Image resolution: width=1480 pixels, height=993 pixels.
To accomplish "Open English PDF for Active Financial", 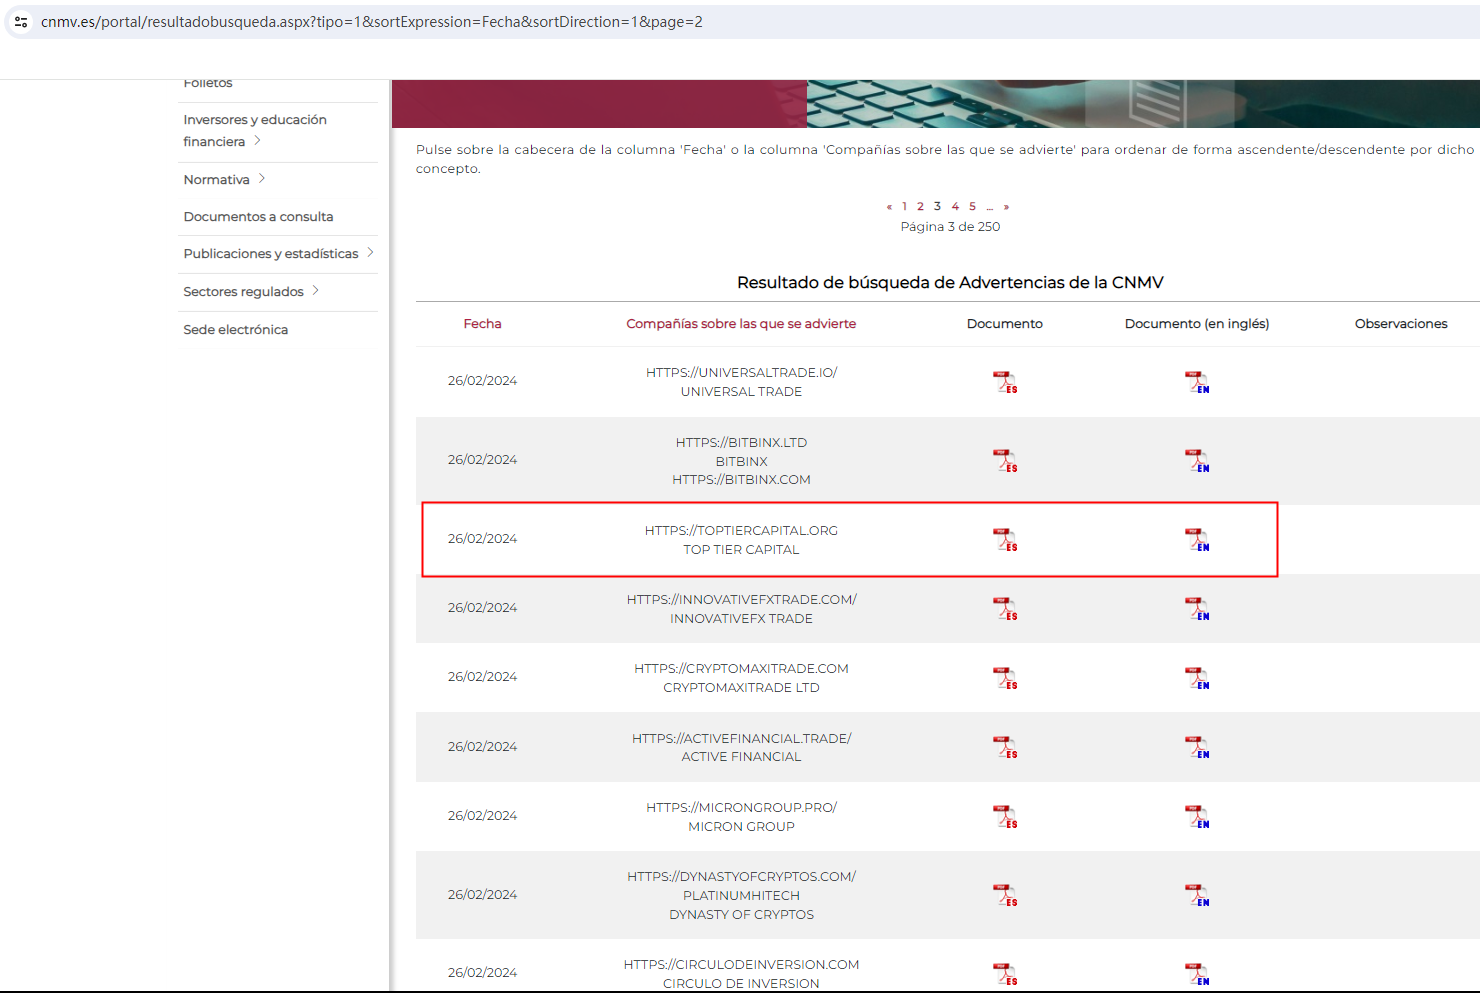I will tap(1196, 747).
